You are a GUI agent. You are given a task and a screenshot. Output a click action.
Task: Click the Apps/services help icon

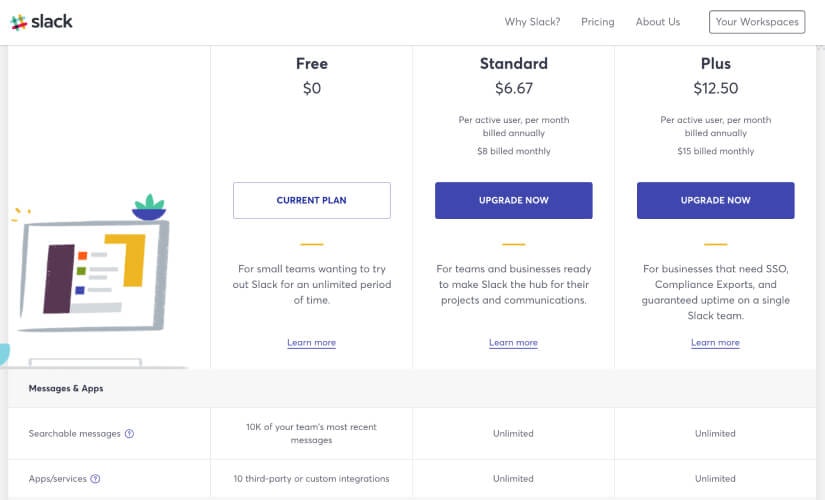pyautogui.click(x=96, y=479)
